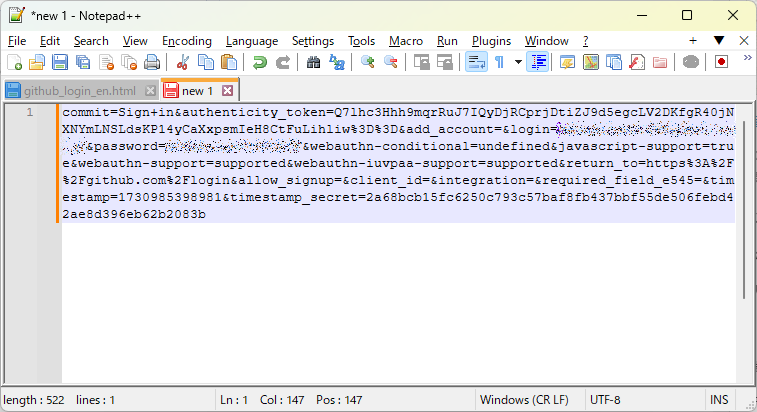Toggle synchronize horizontal scrolling icon
The height and width of the screenshot is (412, 757).
coord(445,62)
